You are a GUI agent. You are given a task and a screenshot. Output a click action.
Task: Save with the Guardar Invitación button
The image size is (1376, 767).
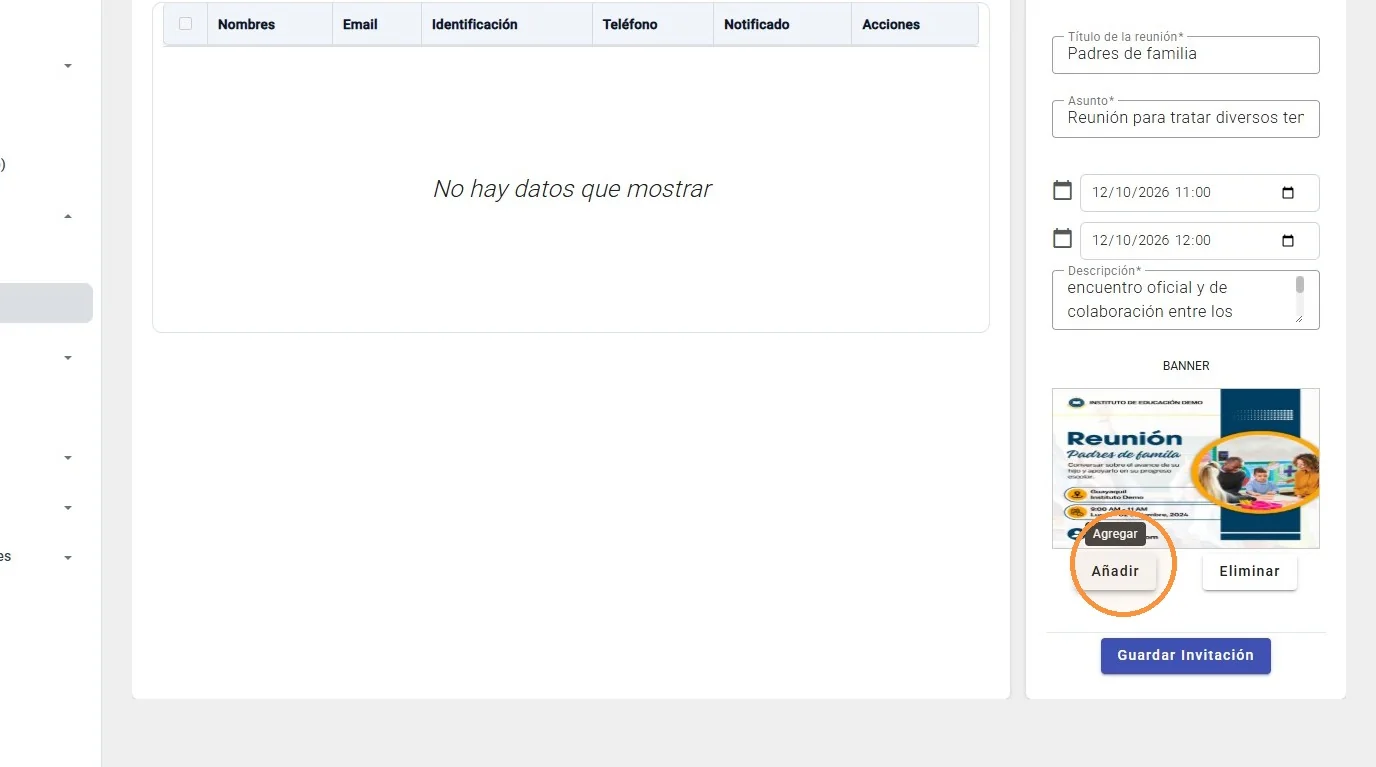pyautogui.click(x=1186, y=656)
